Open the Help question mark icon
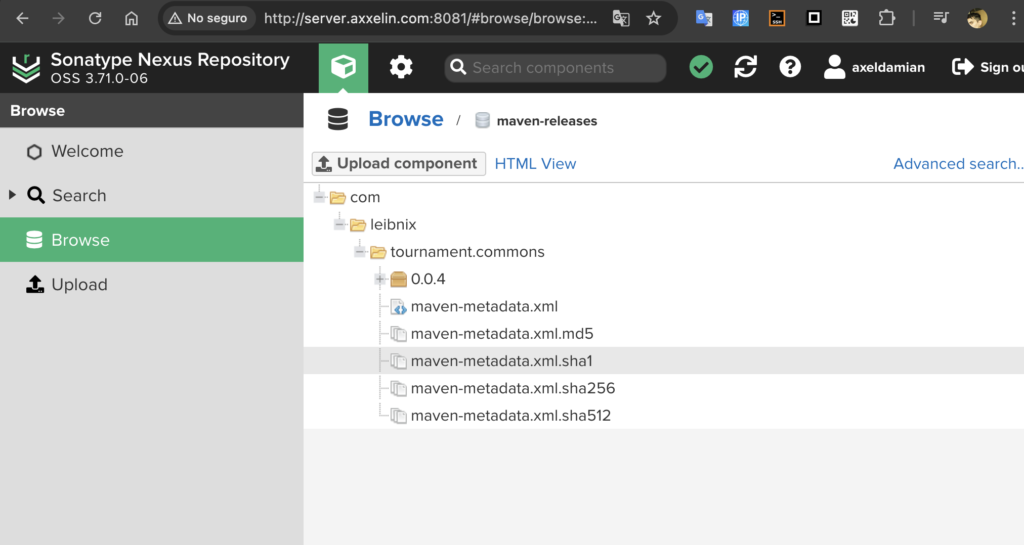 pos(790,68)
